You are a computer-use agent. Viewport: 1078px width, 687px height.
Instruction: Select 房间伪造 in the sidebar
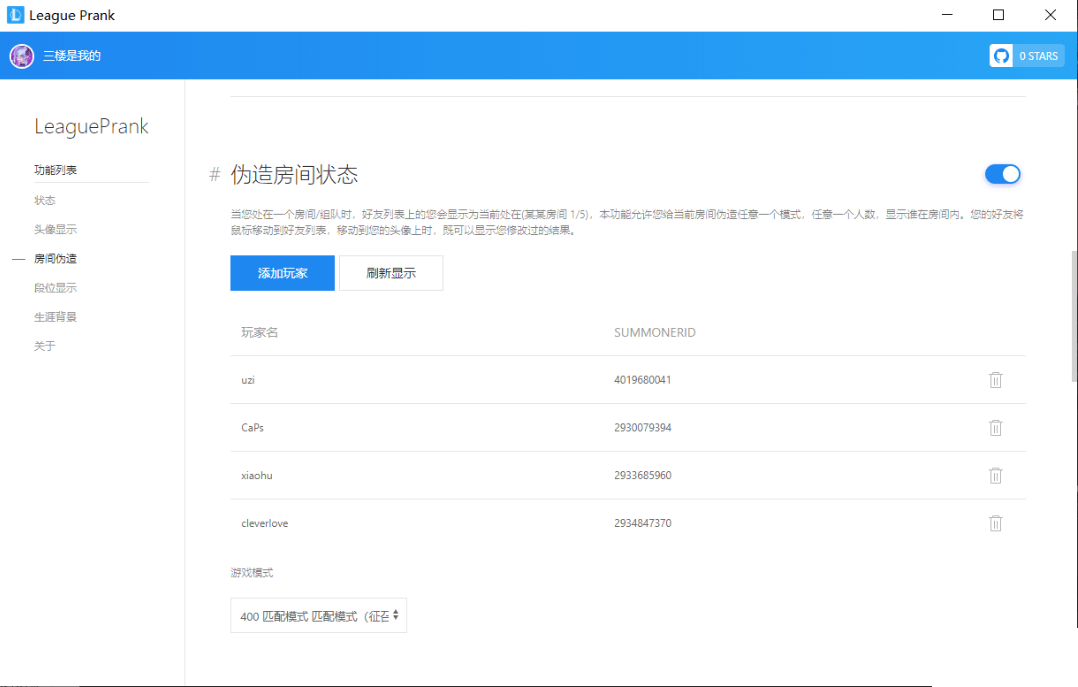click(56, 259)
